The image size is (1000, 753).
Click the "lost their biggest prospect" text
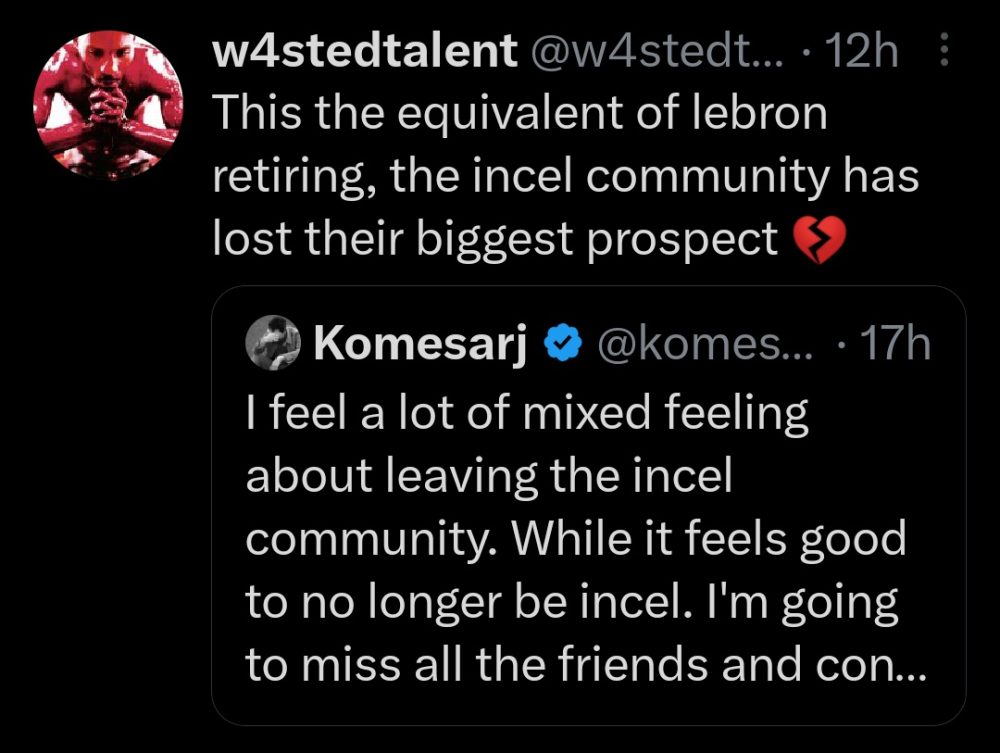coord(494,240)
